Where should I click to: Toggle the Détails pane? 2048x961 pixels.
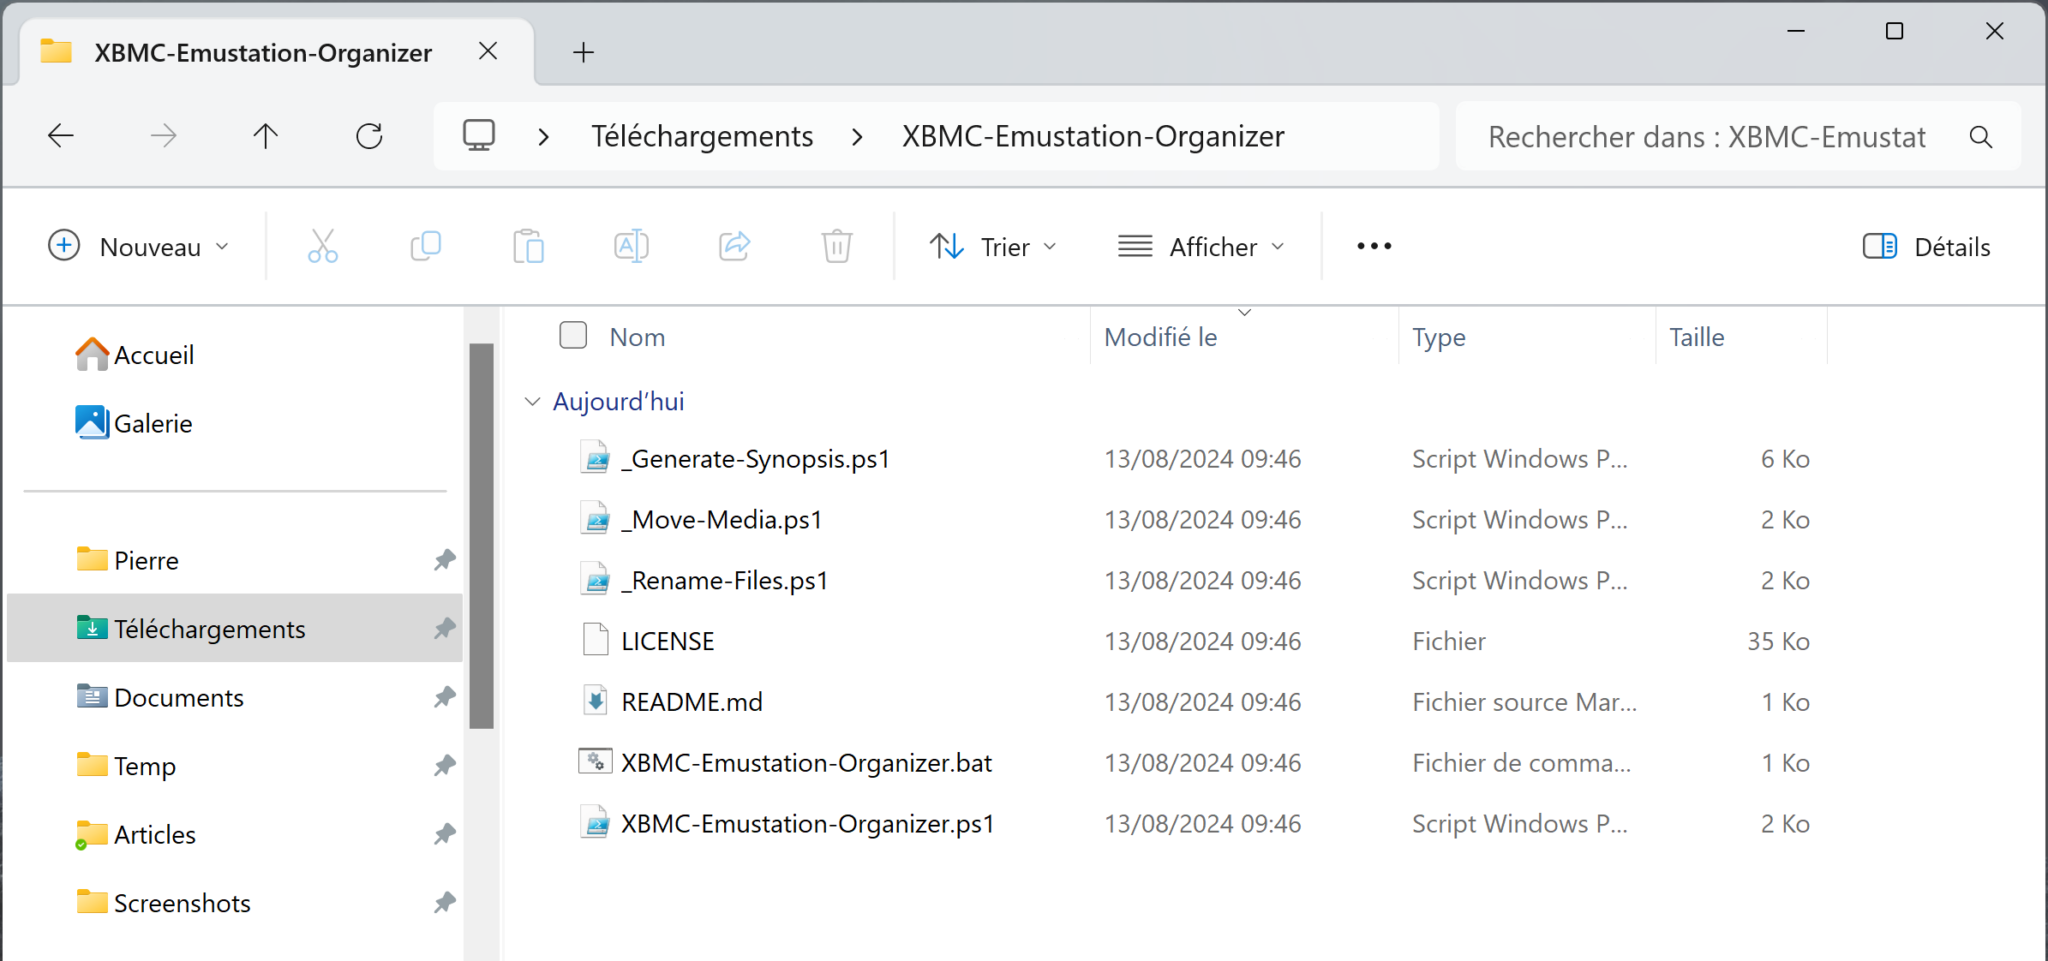[x=1926, y=247]
